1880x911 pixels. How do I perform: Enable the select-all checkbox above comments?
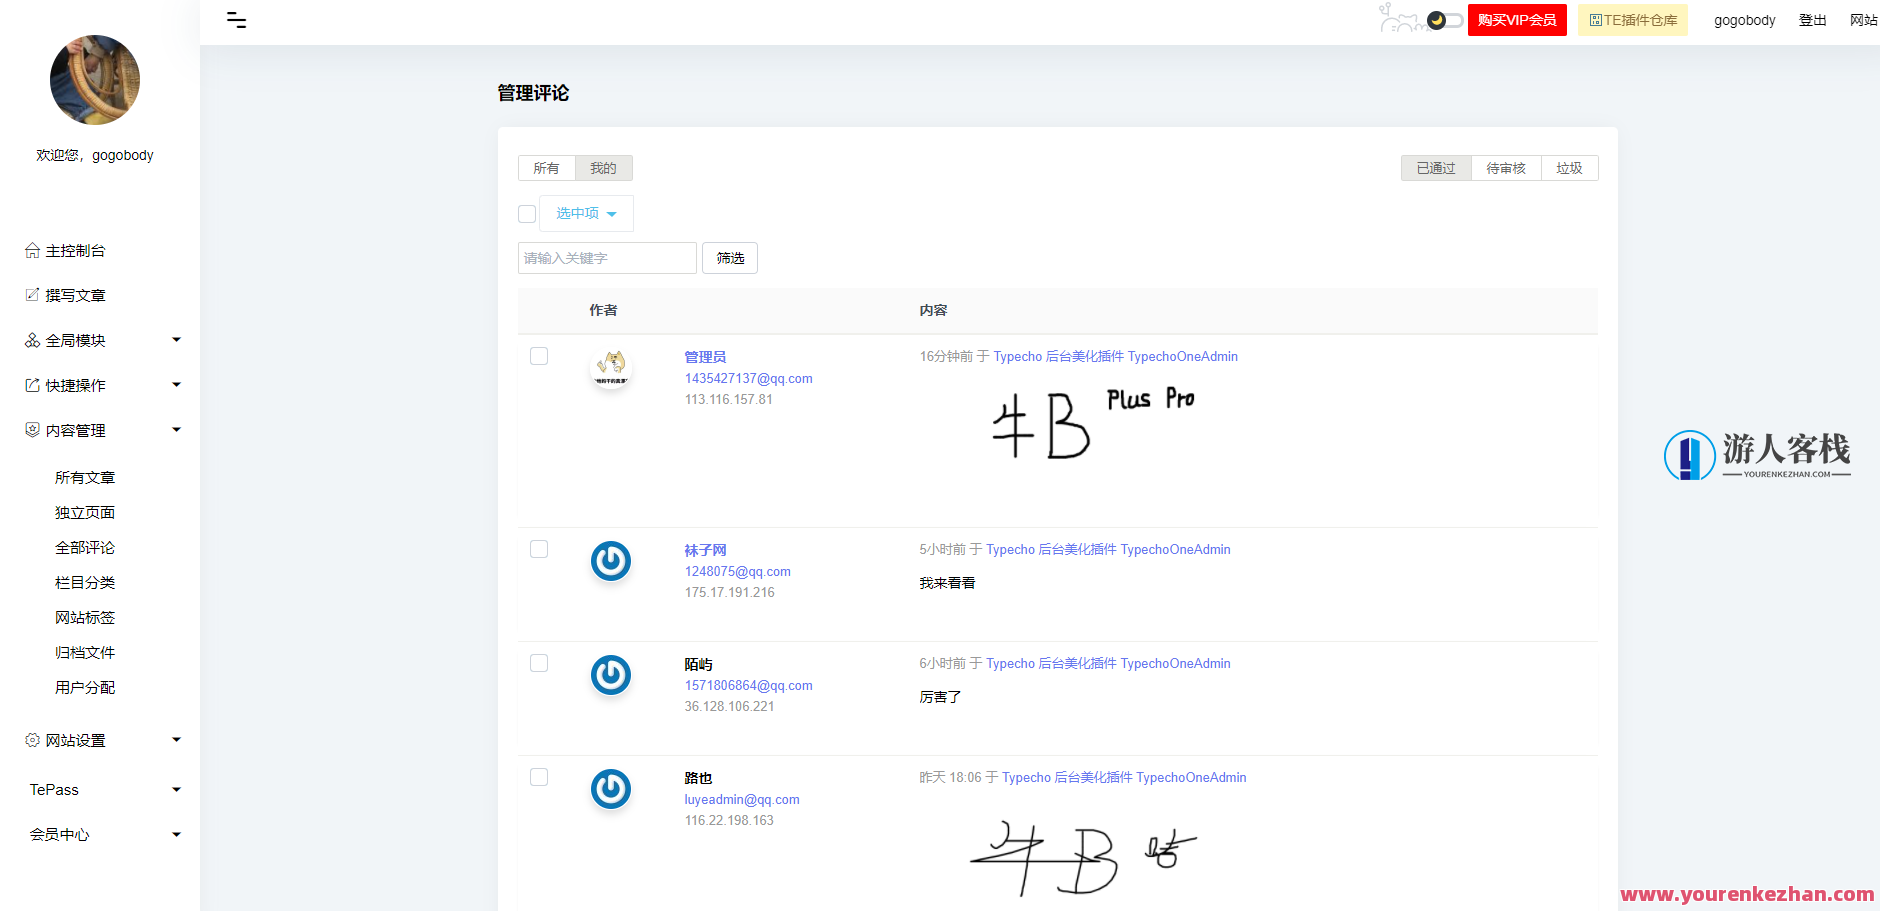(x=527, y=213)
